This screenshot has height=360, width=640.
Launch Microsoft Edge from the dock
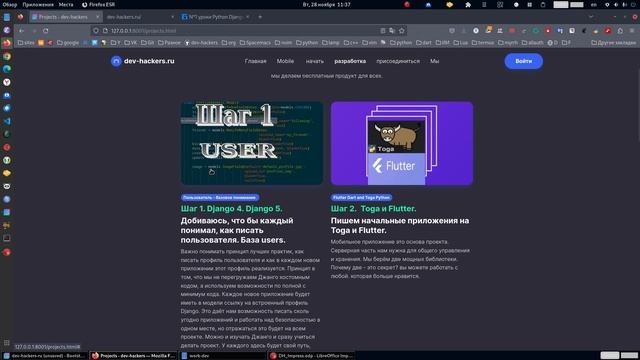(x=7, y=69)
